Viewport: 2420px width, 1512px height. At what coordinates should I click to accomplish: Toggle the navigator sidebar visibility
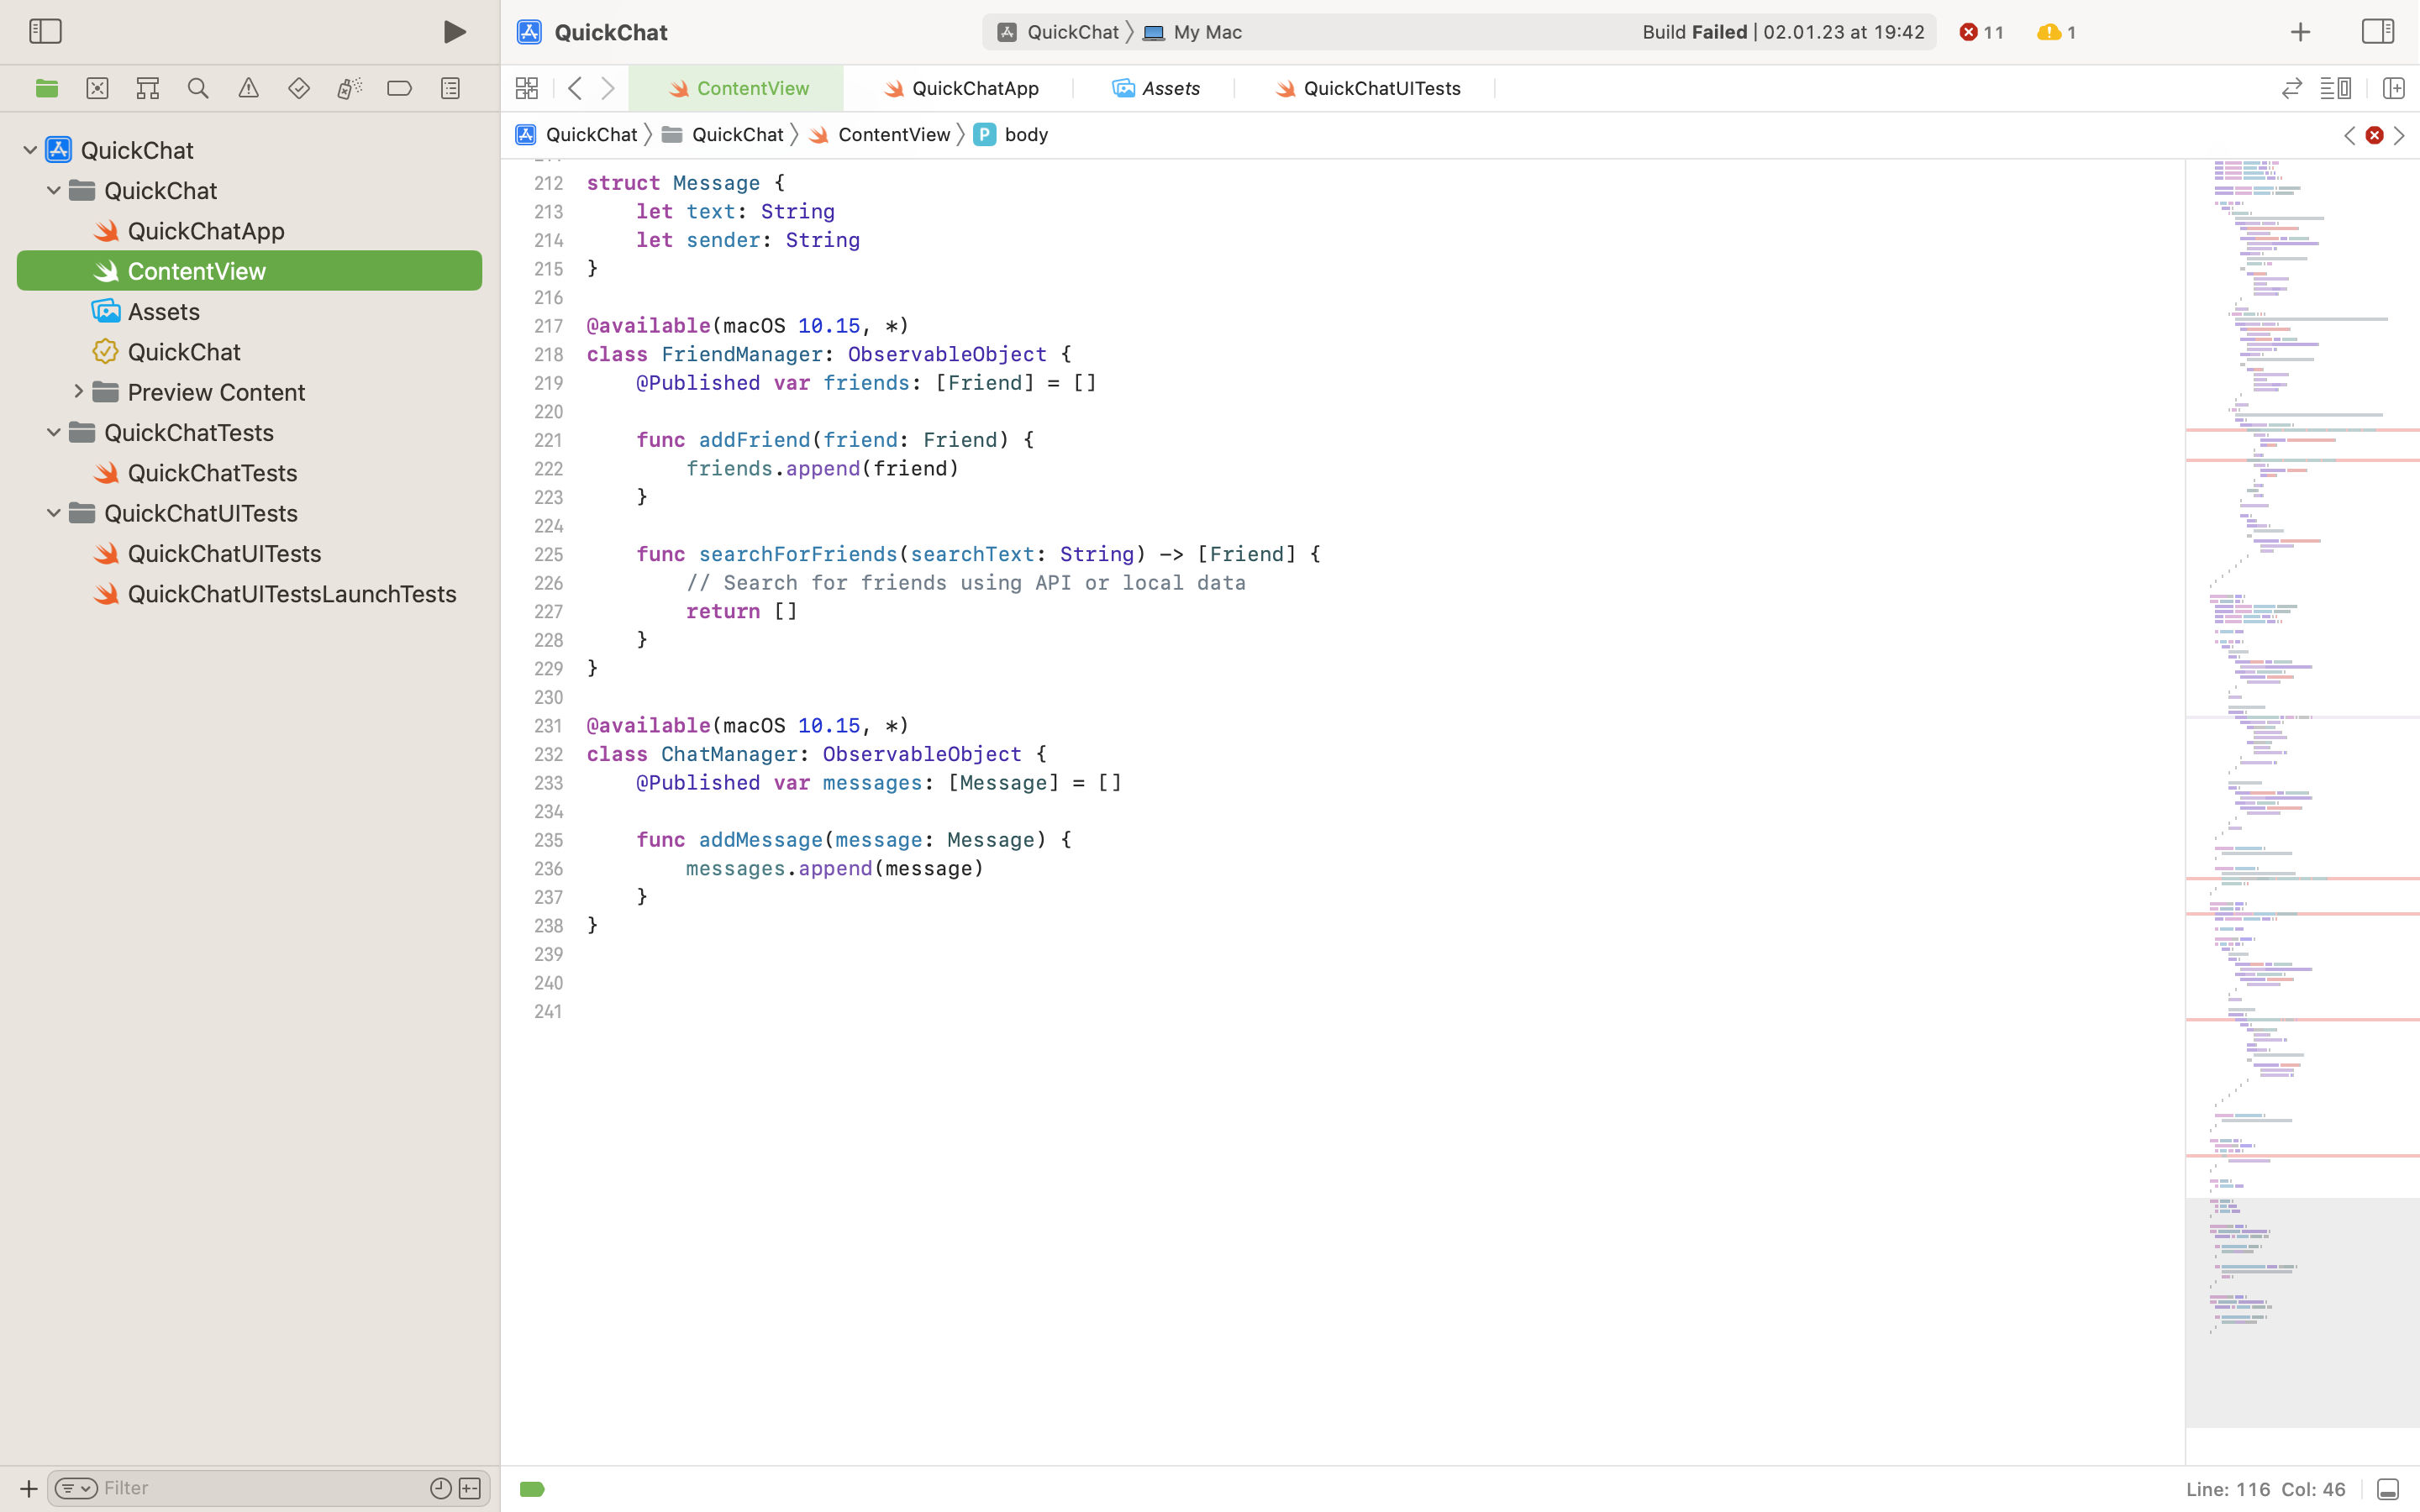coord(45,31)
